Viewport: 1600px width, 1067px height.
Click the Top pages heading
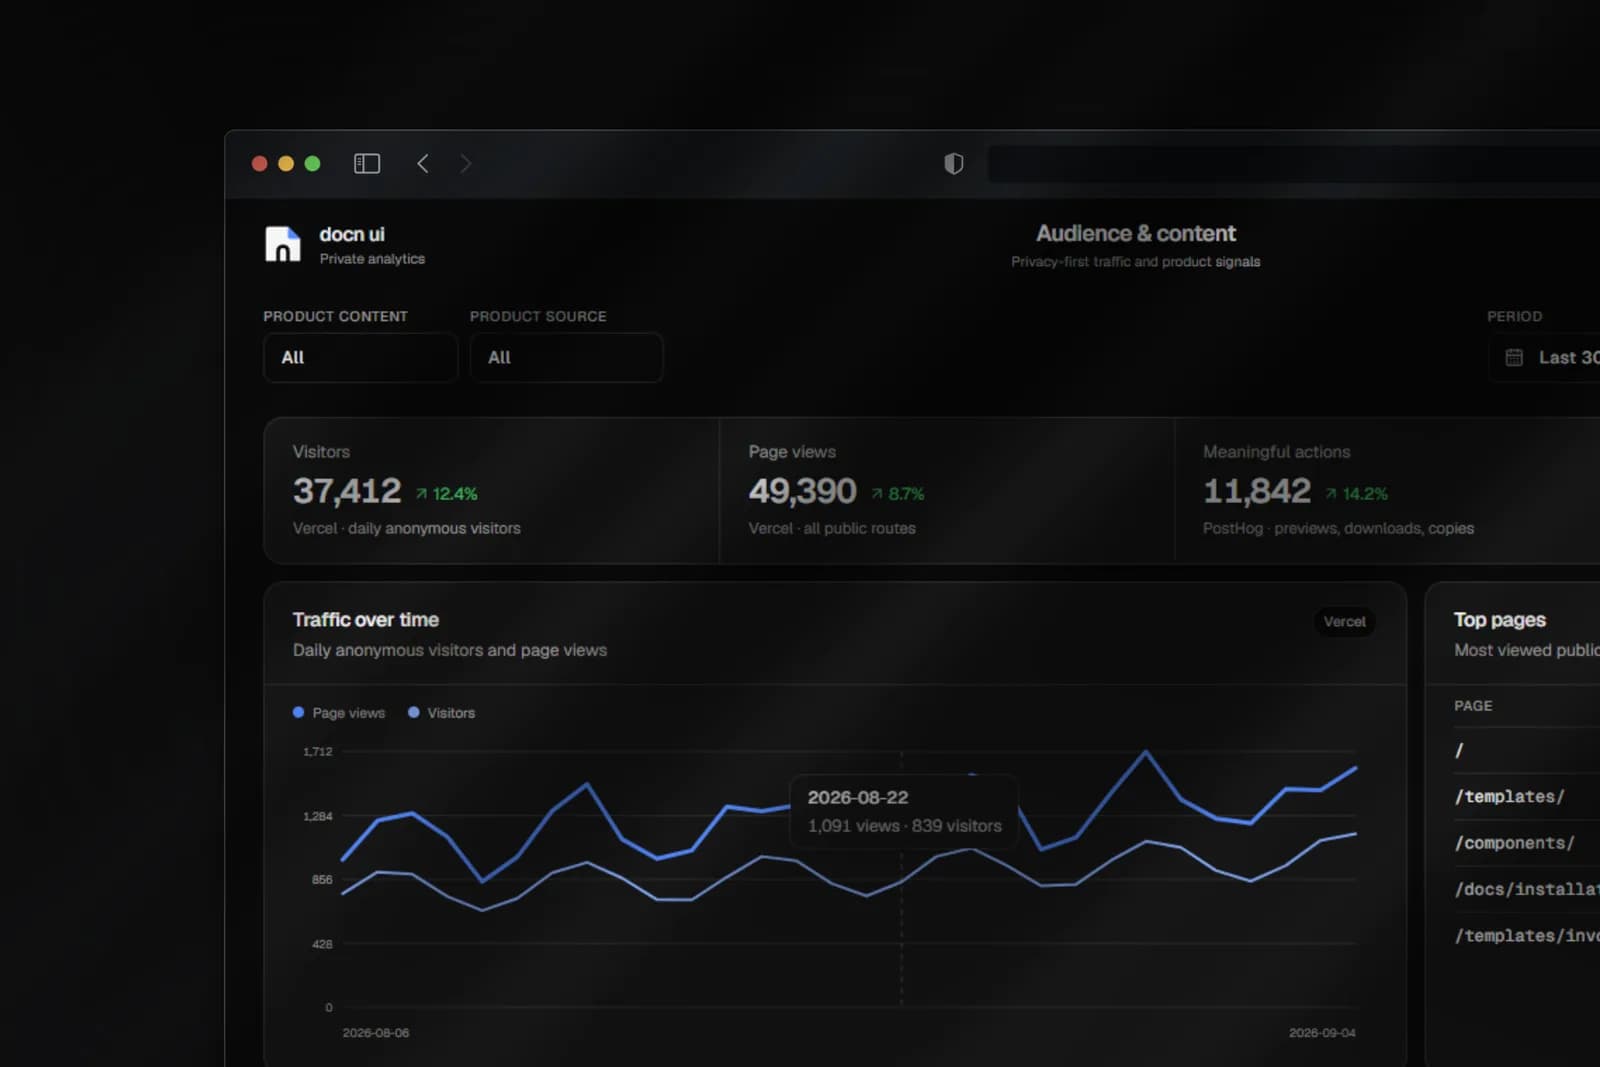pyautogui.click(x=1500, y=620)
